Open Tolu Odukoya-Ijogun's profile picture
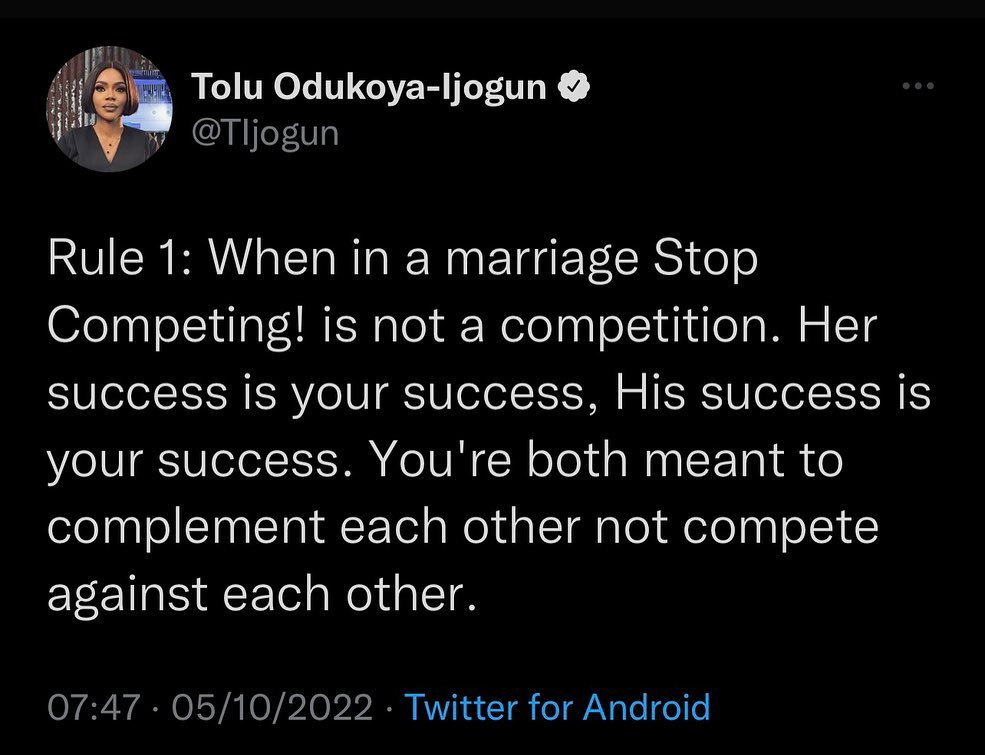The width and height of the screenshot is (985, 755). (106, 110)
